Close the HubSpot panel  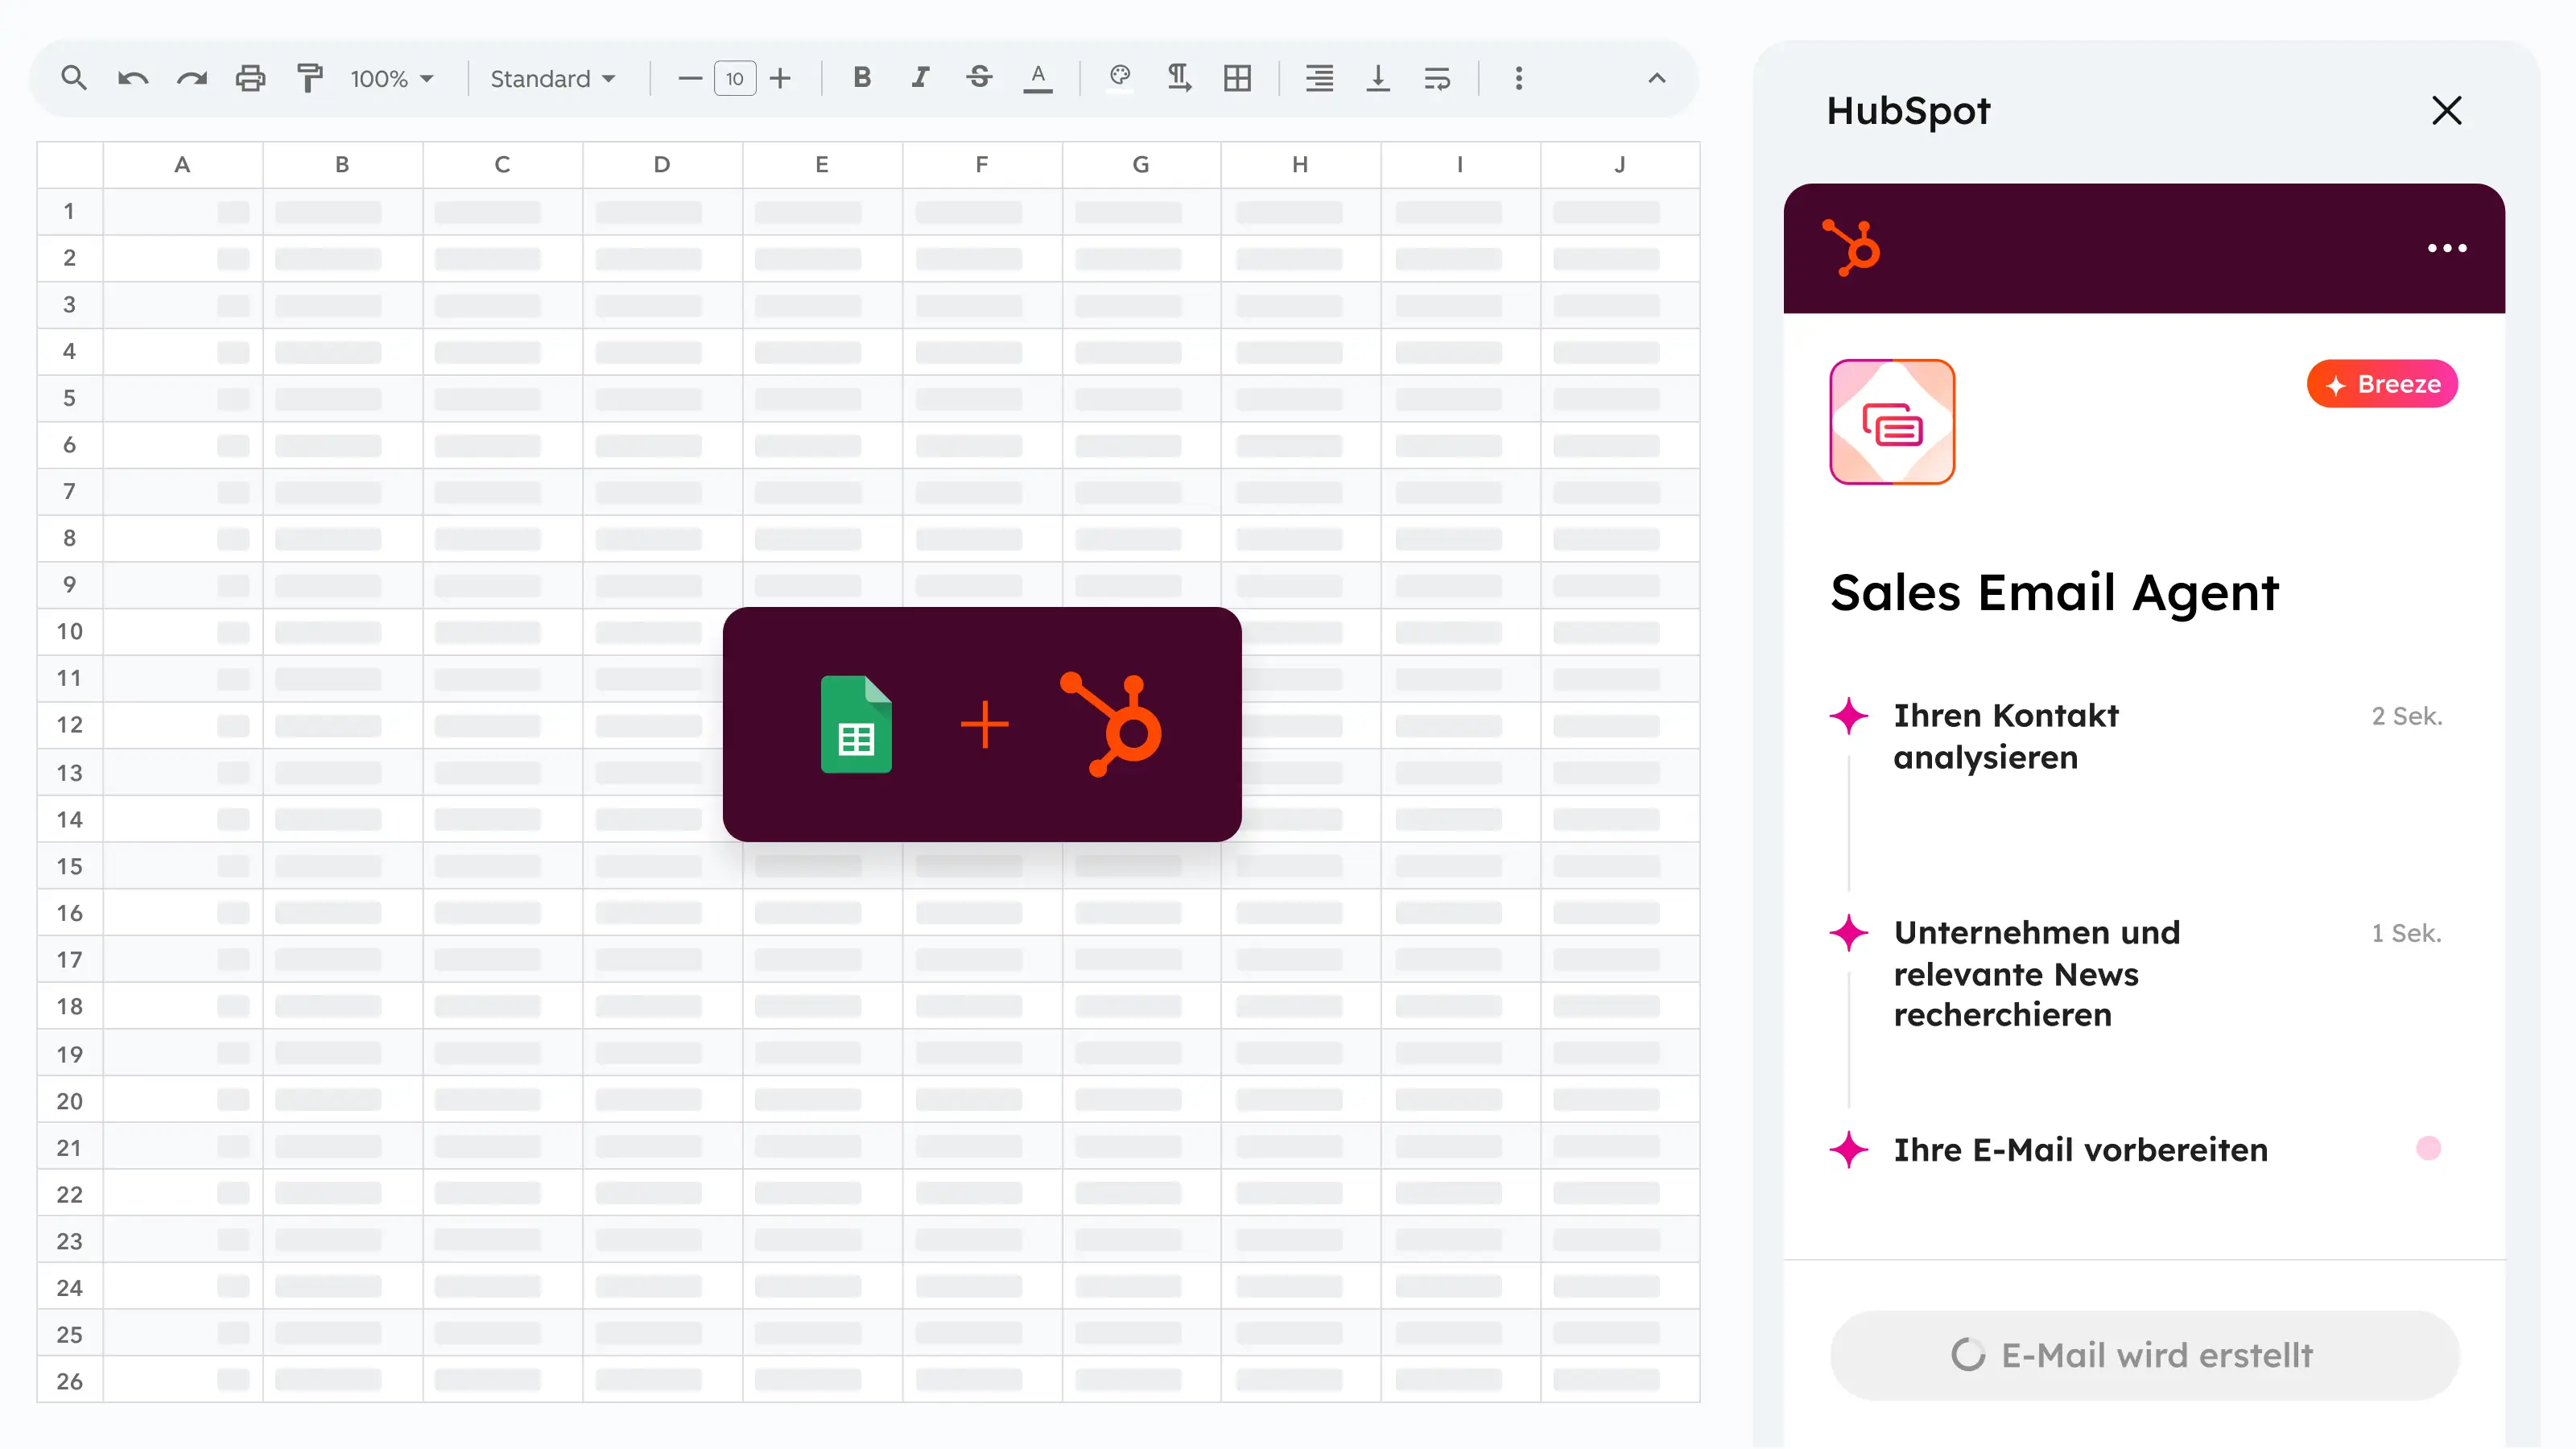(x=2446, y=110)
